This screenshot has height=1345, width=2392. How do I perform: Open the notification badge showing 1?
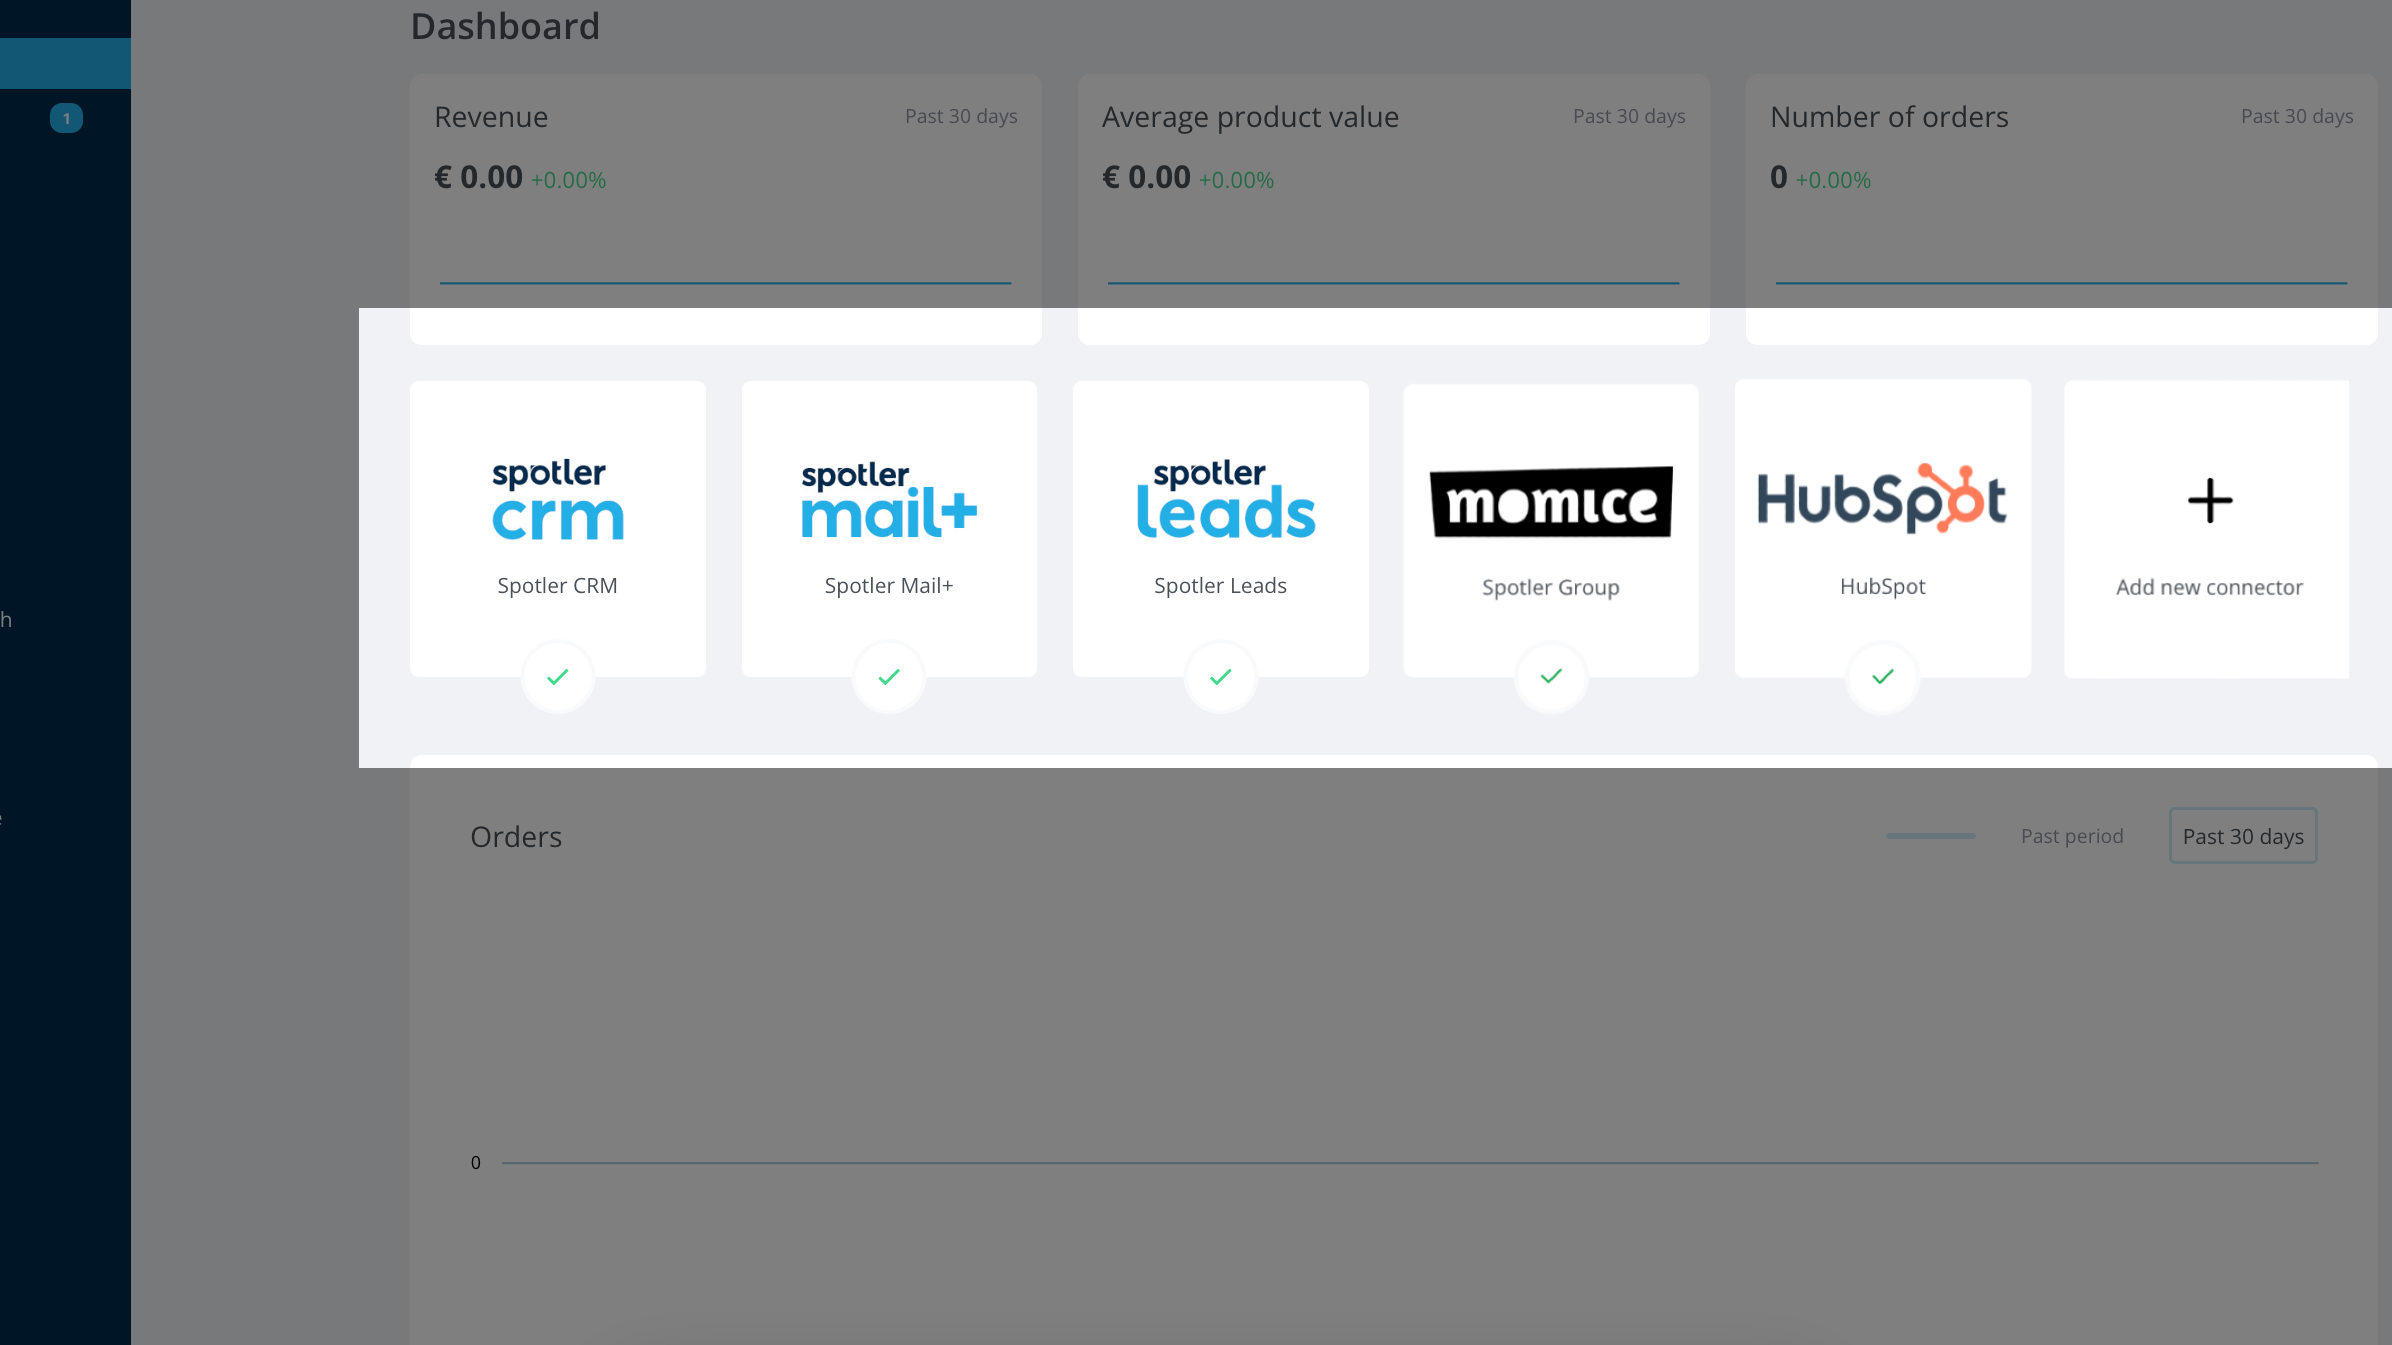point(66,117)
